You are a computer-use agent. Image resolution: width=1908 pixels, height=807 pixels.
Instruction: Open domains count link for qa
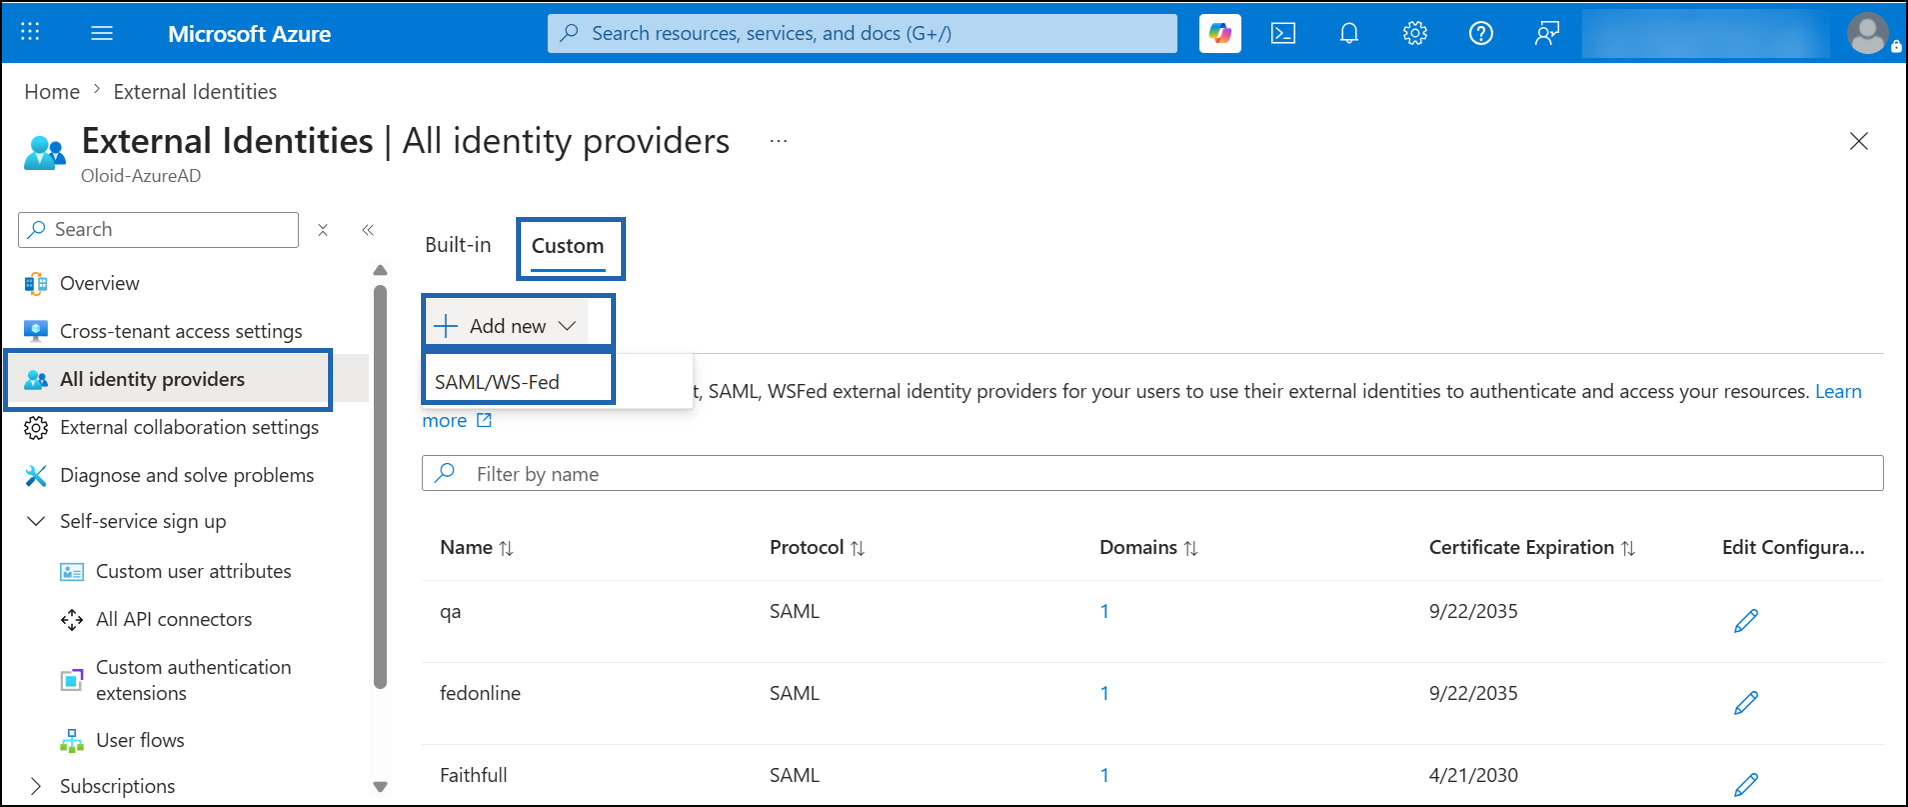tap(1104, 611)
